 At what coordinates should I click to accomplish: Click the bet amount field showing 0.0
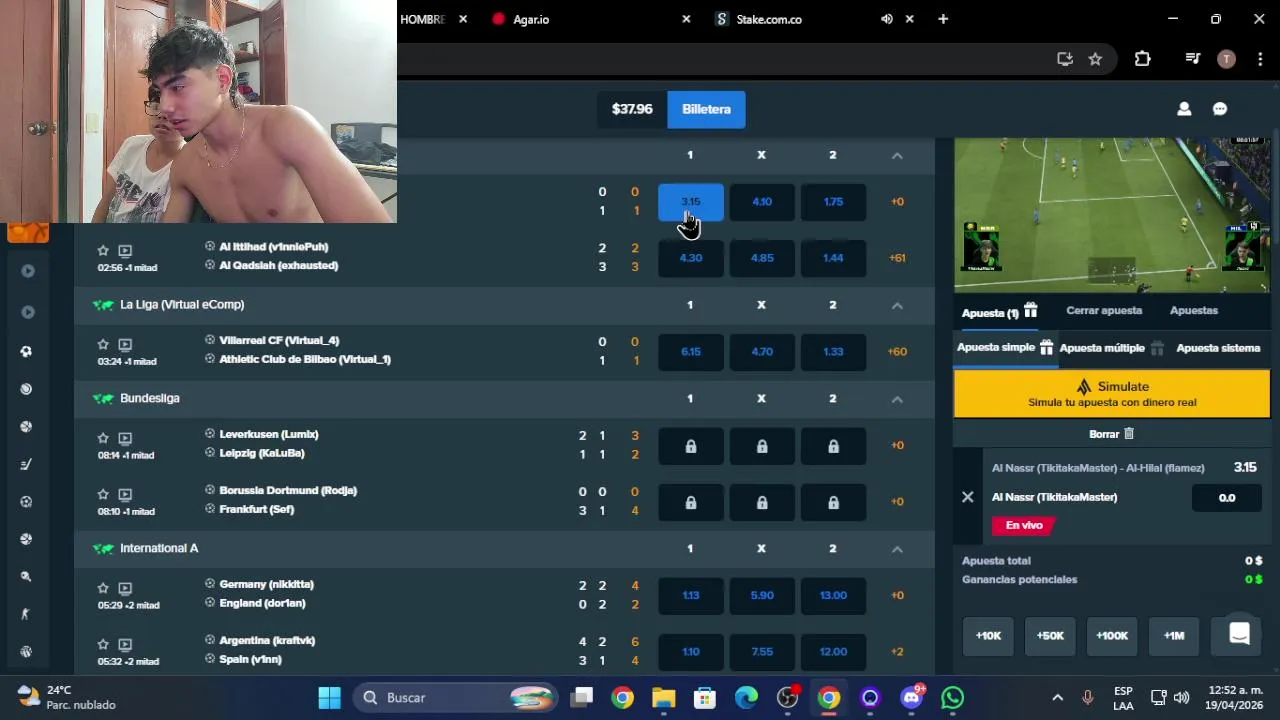click(1227, 497)
